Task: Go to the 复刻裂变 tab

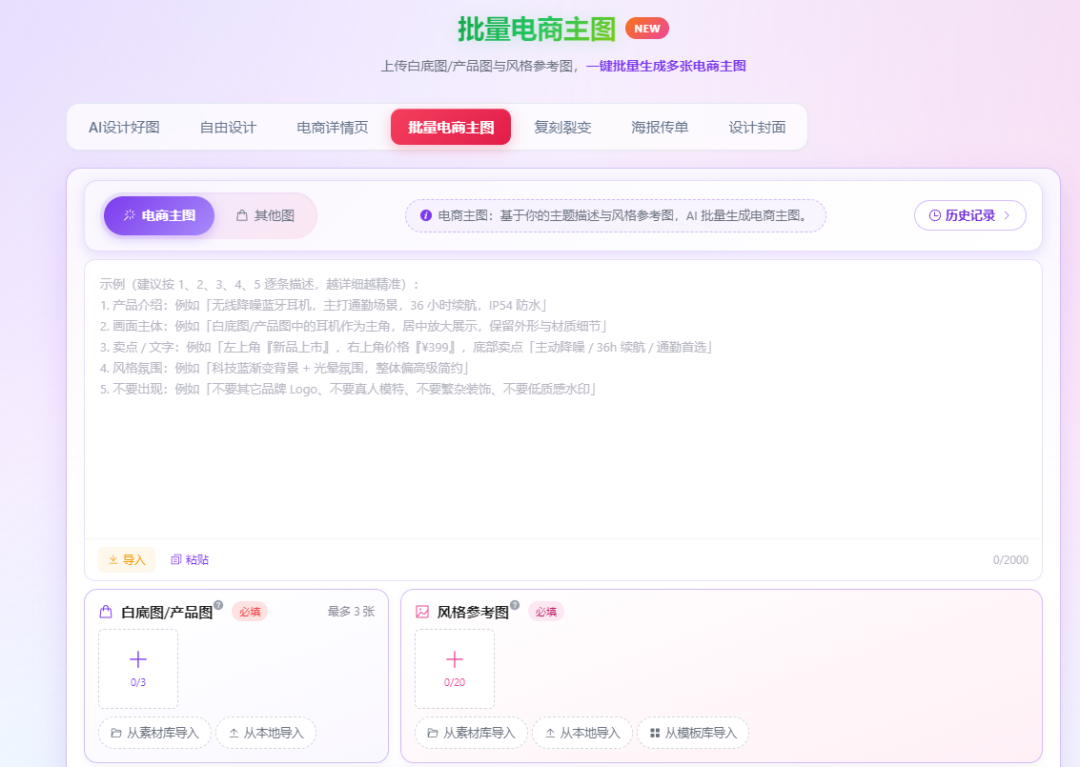Action: point(563,127)
